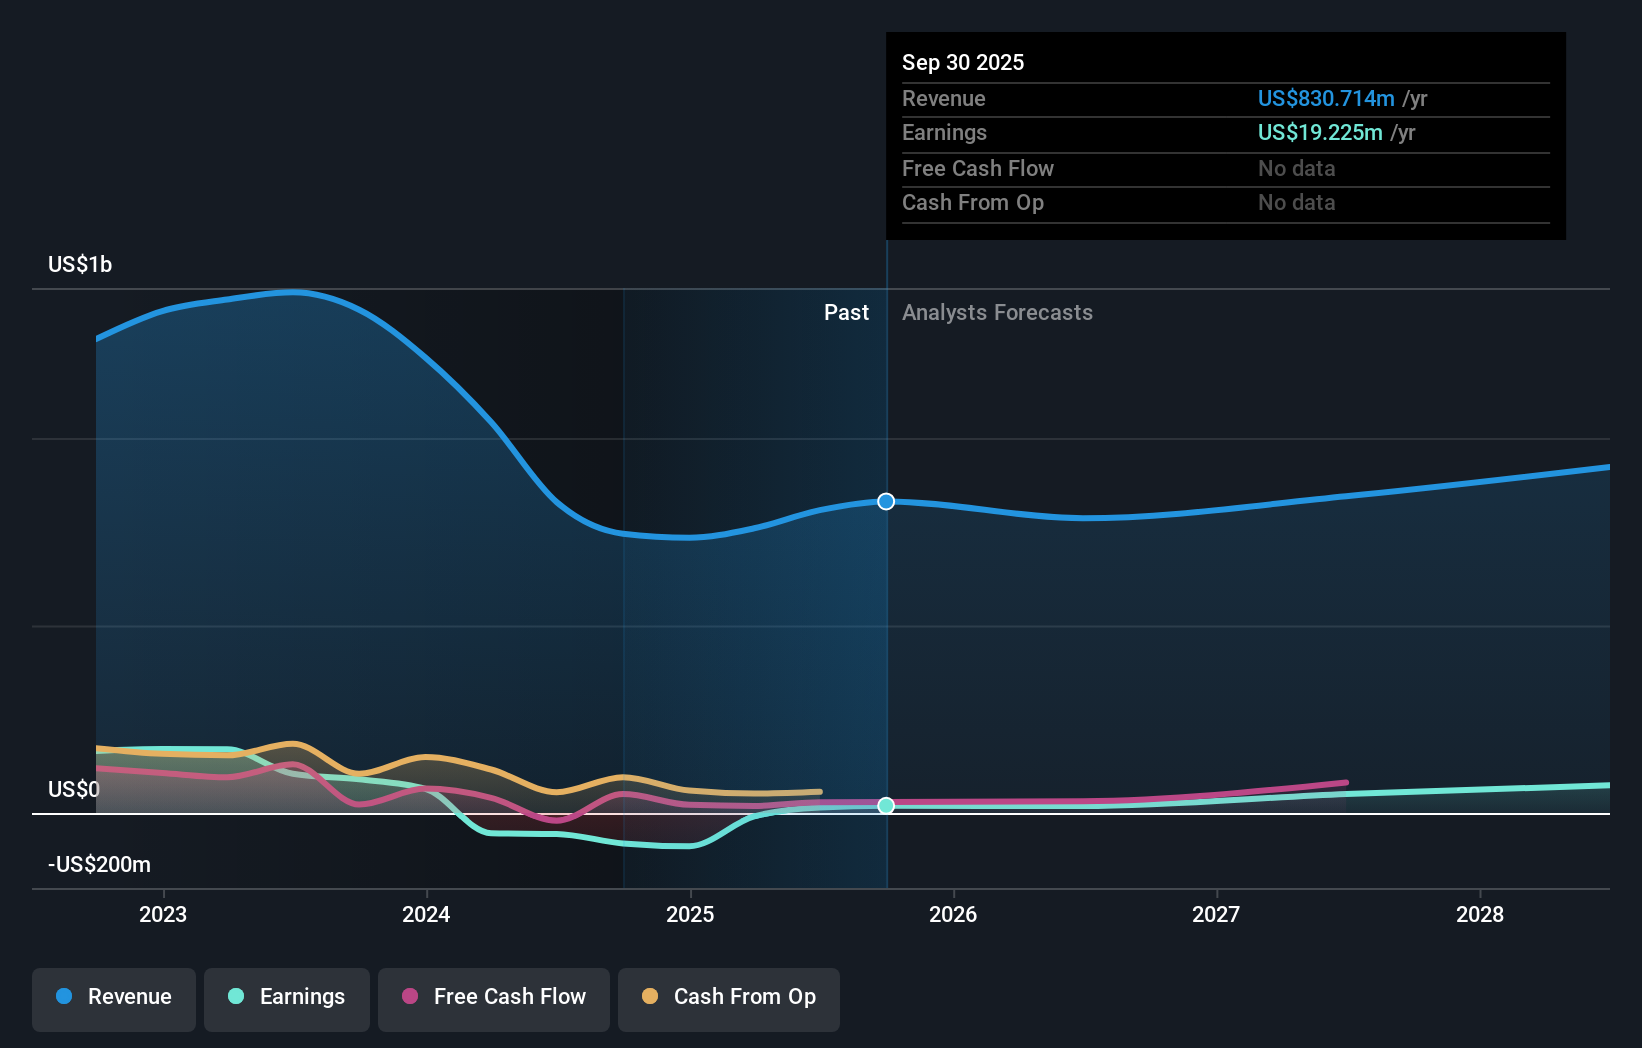Toggle the Earnings series visibility
This screenshot has height=1048, width=1642.
(287, 997)
